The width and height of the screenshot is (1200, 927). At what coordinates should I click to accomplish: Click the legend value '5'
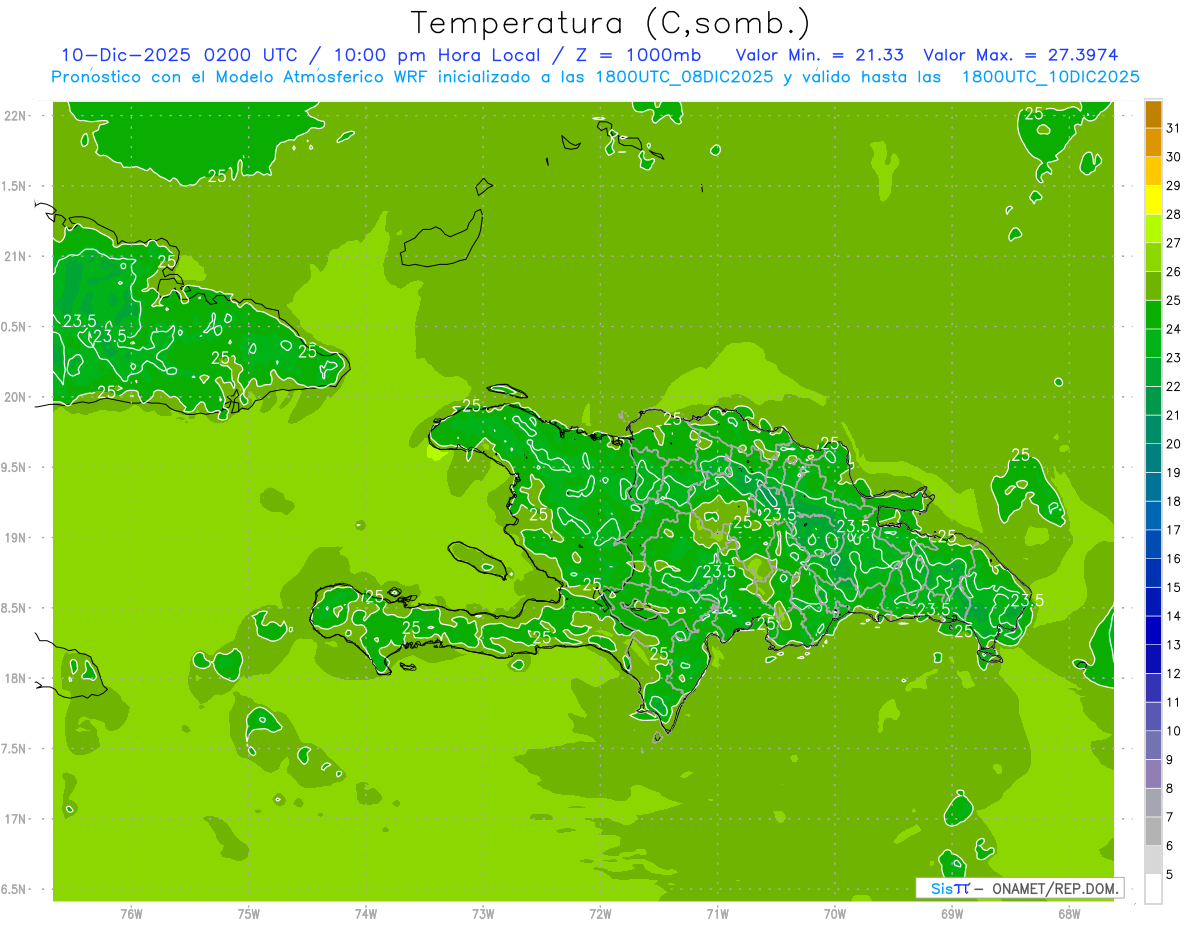click(x=1170, y=875)
